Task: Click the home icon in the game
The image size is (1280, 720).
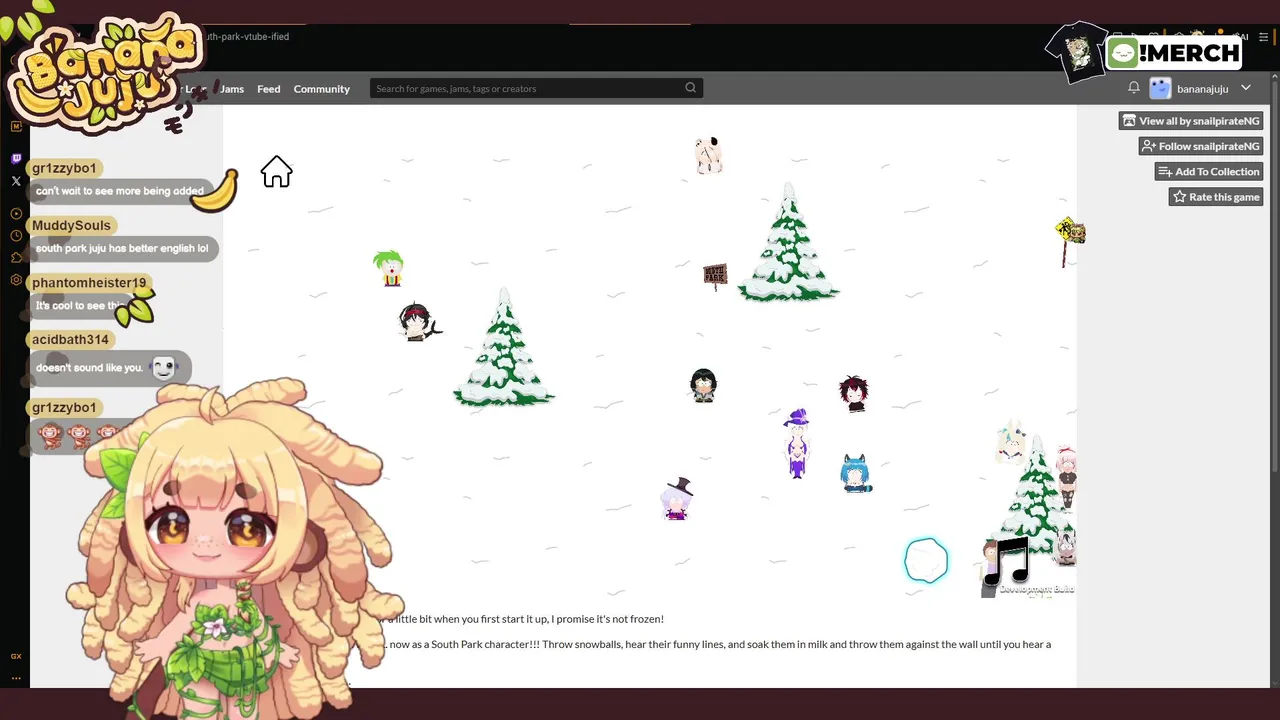Action: pos(277,172)
